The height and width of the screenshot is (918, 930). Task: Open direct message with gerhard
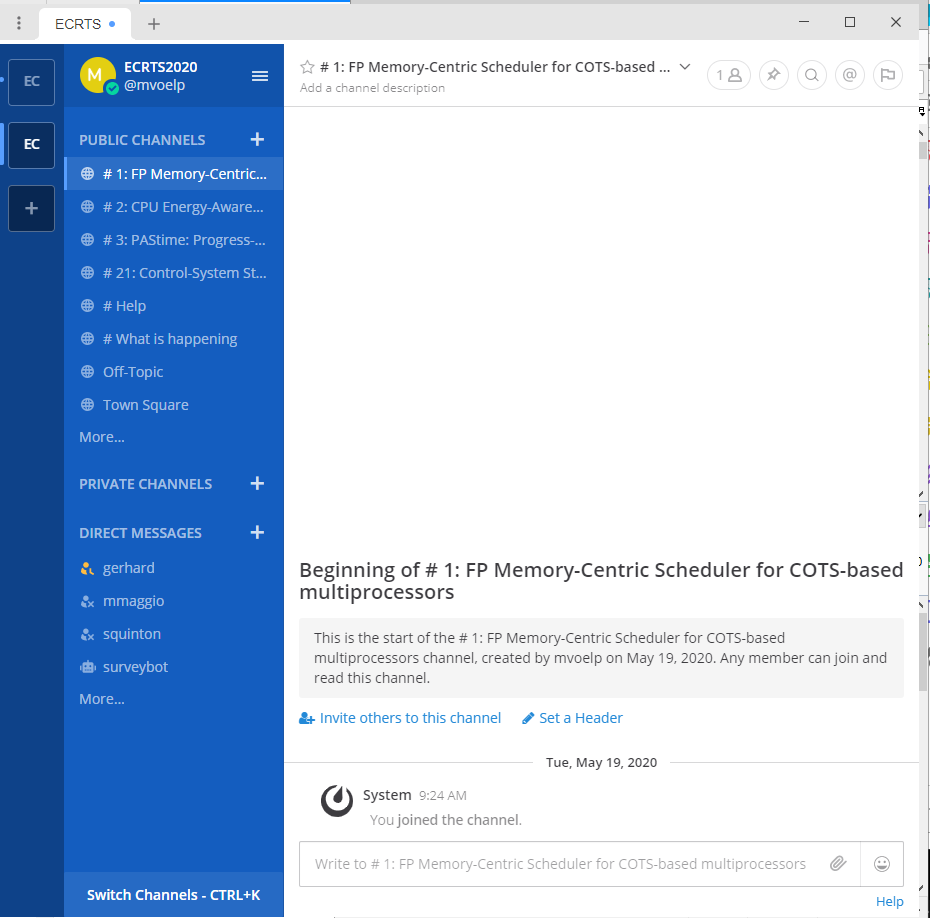(x=174, y=568)
